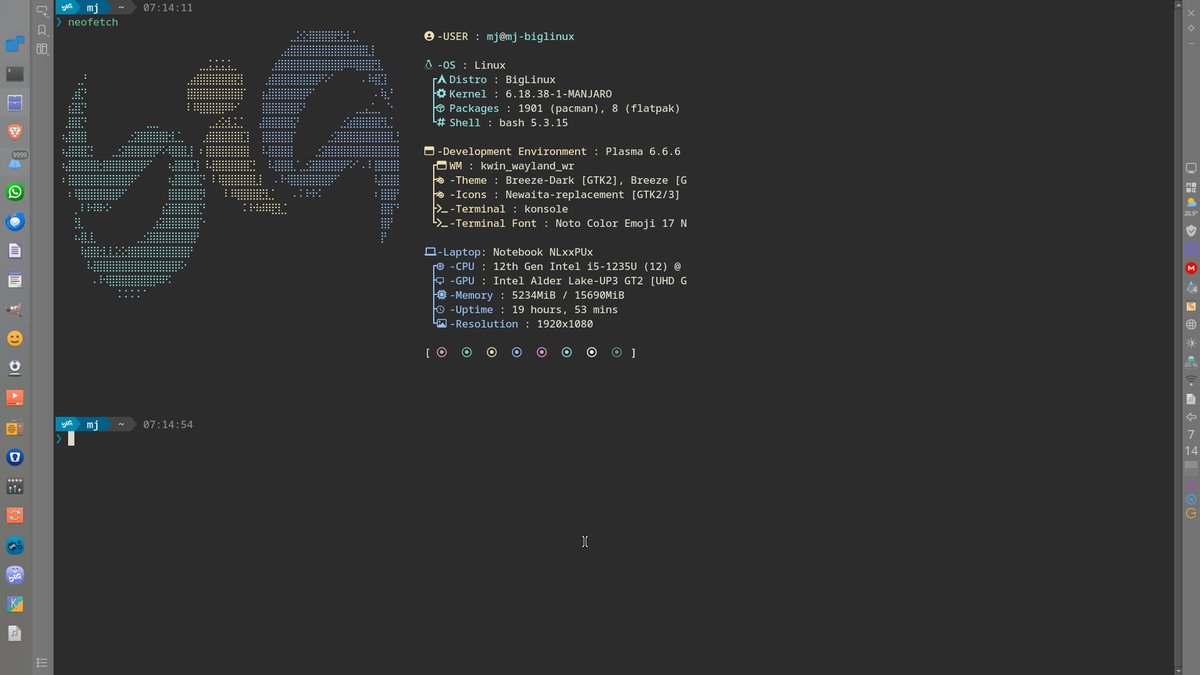This screenshot has width=1200, height=675.
Task: Open the weather widget showing 20.9°
Action: (1191, 206)
